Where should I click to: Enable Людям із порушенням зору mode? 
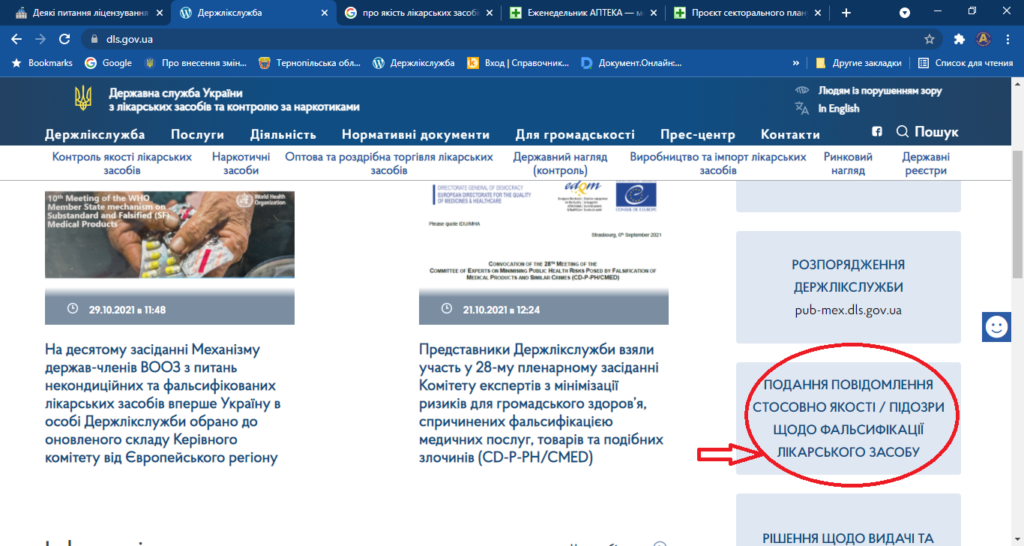point(879,91)
